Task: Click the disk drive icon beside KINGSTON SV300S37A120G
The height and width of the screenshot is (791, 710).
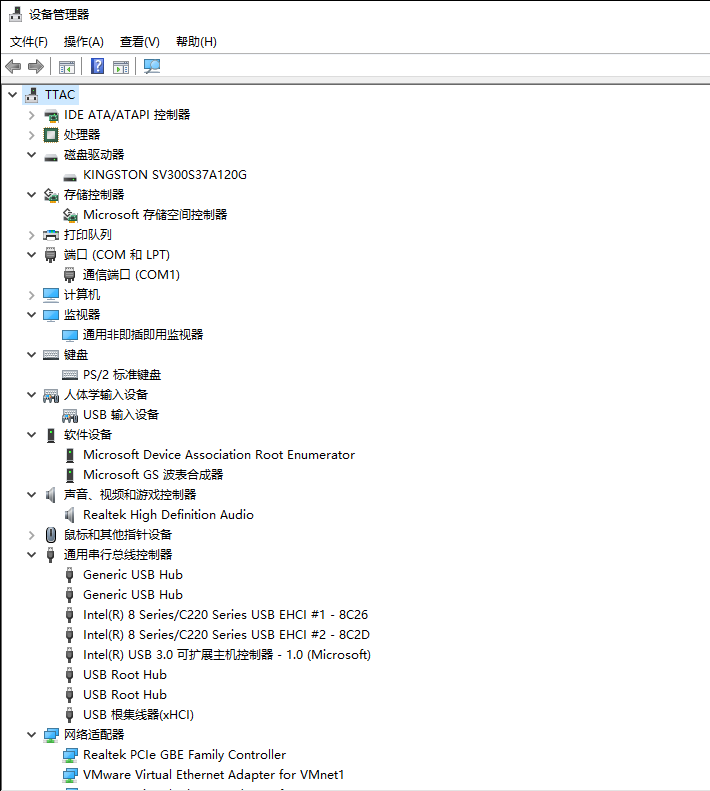Action: coord(70,177)
